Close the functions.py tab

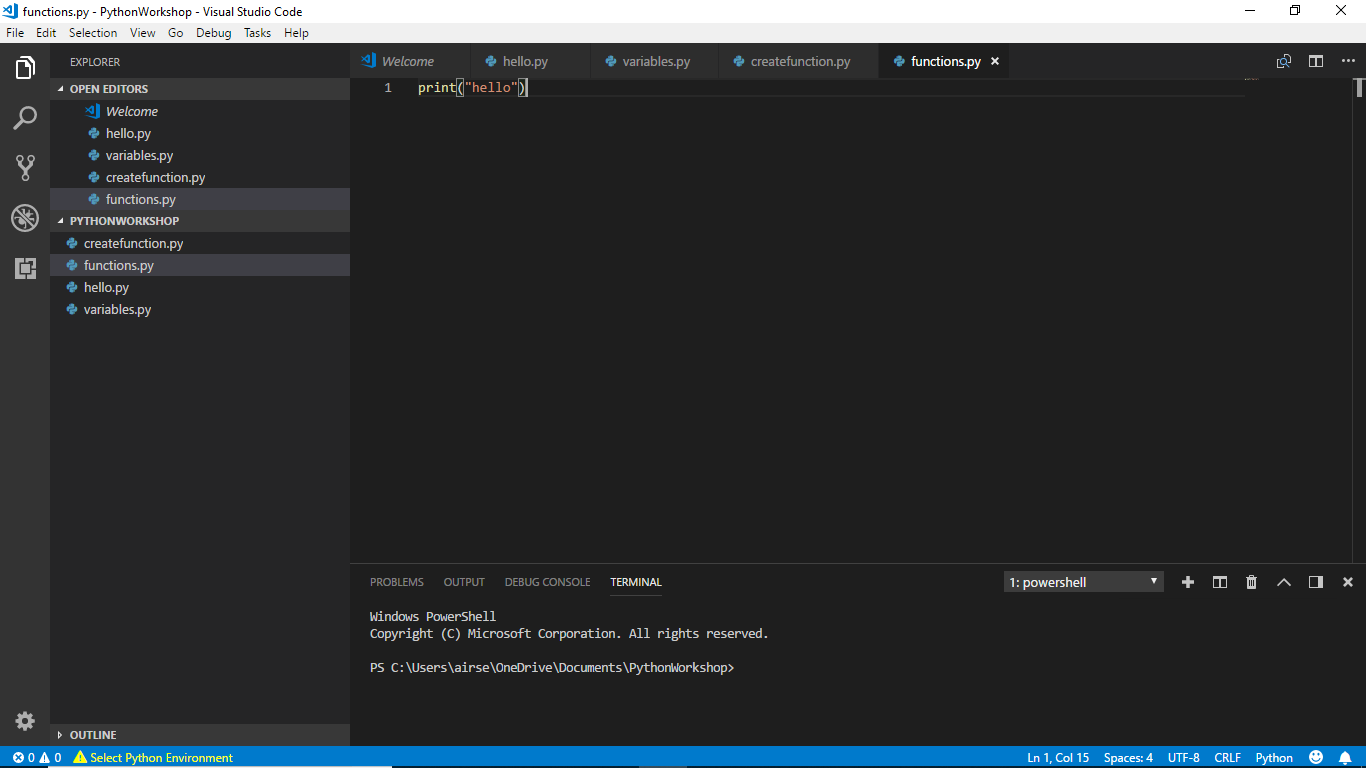pos(995,61)
